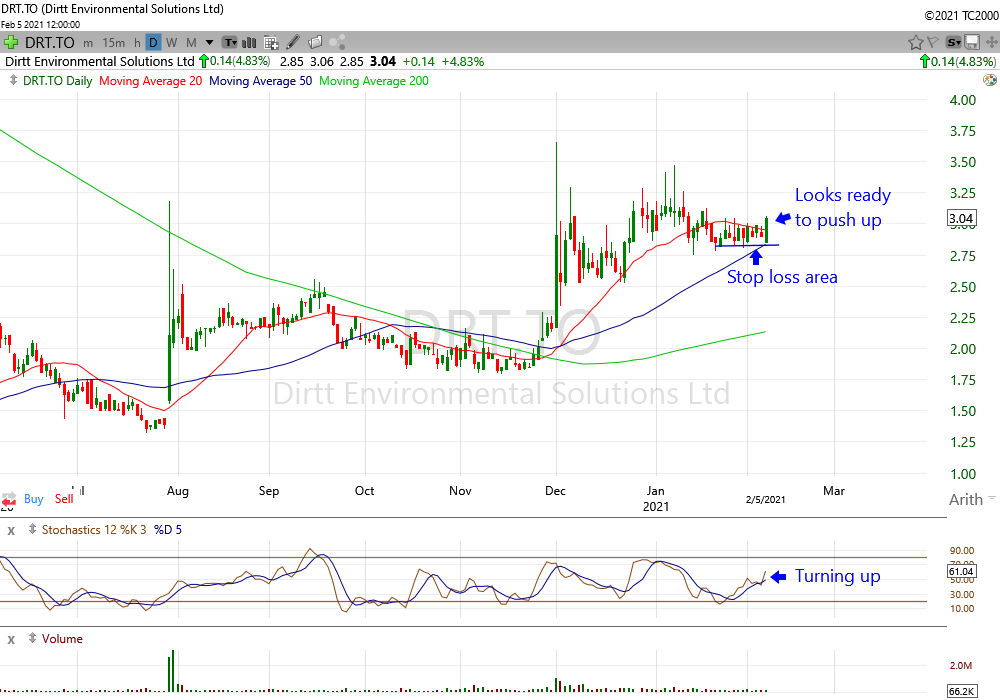Open the notes icon in chart toolbar

[315, 43]
